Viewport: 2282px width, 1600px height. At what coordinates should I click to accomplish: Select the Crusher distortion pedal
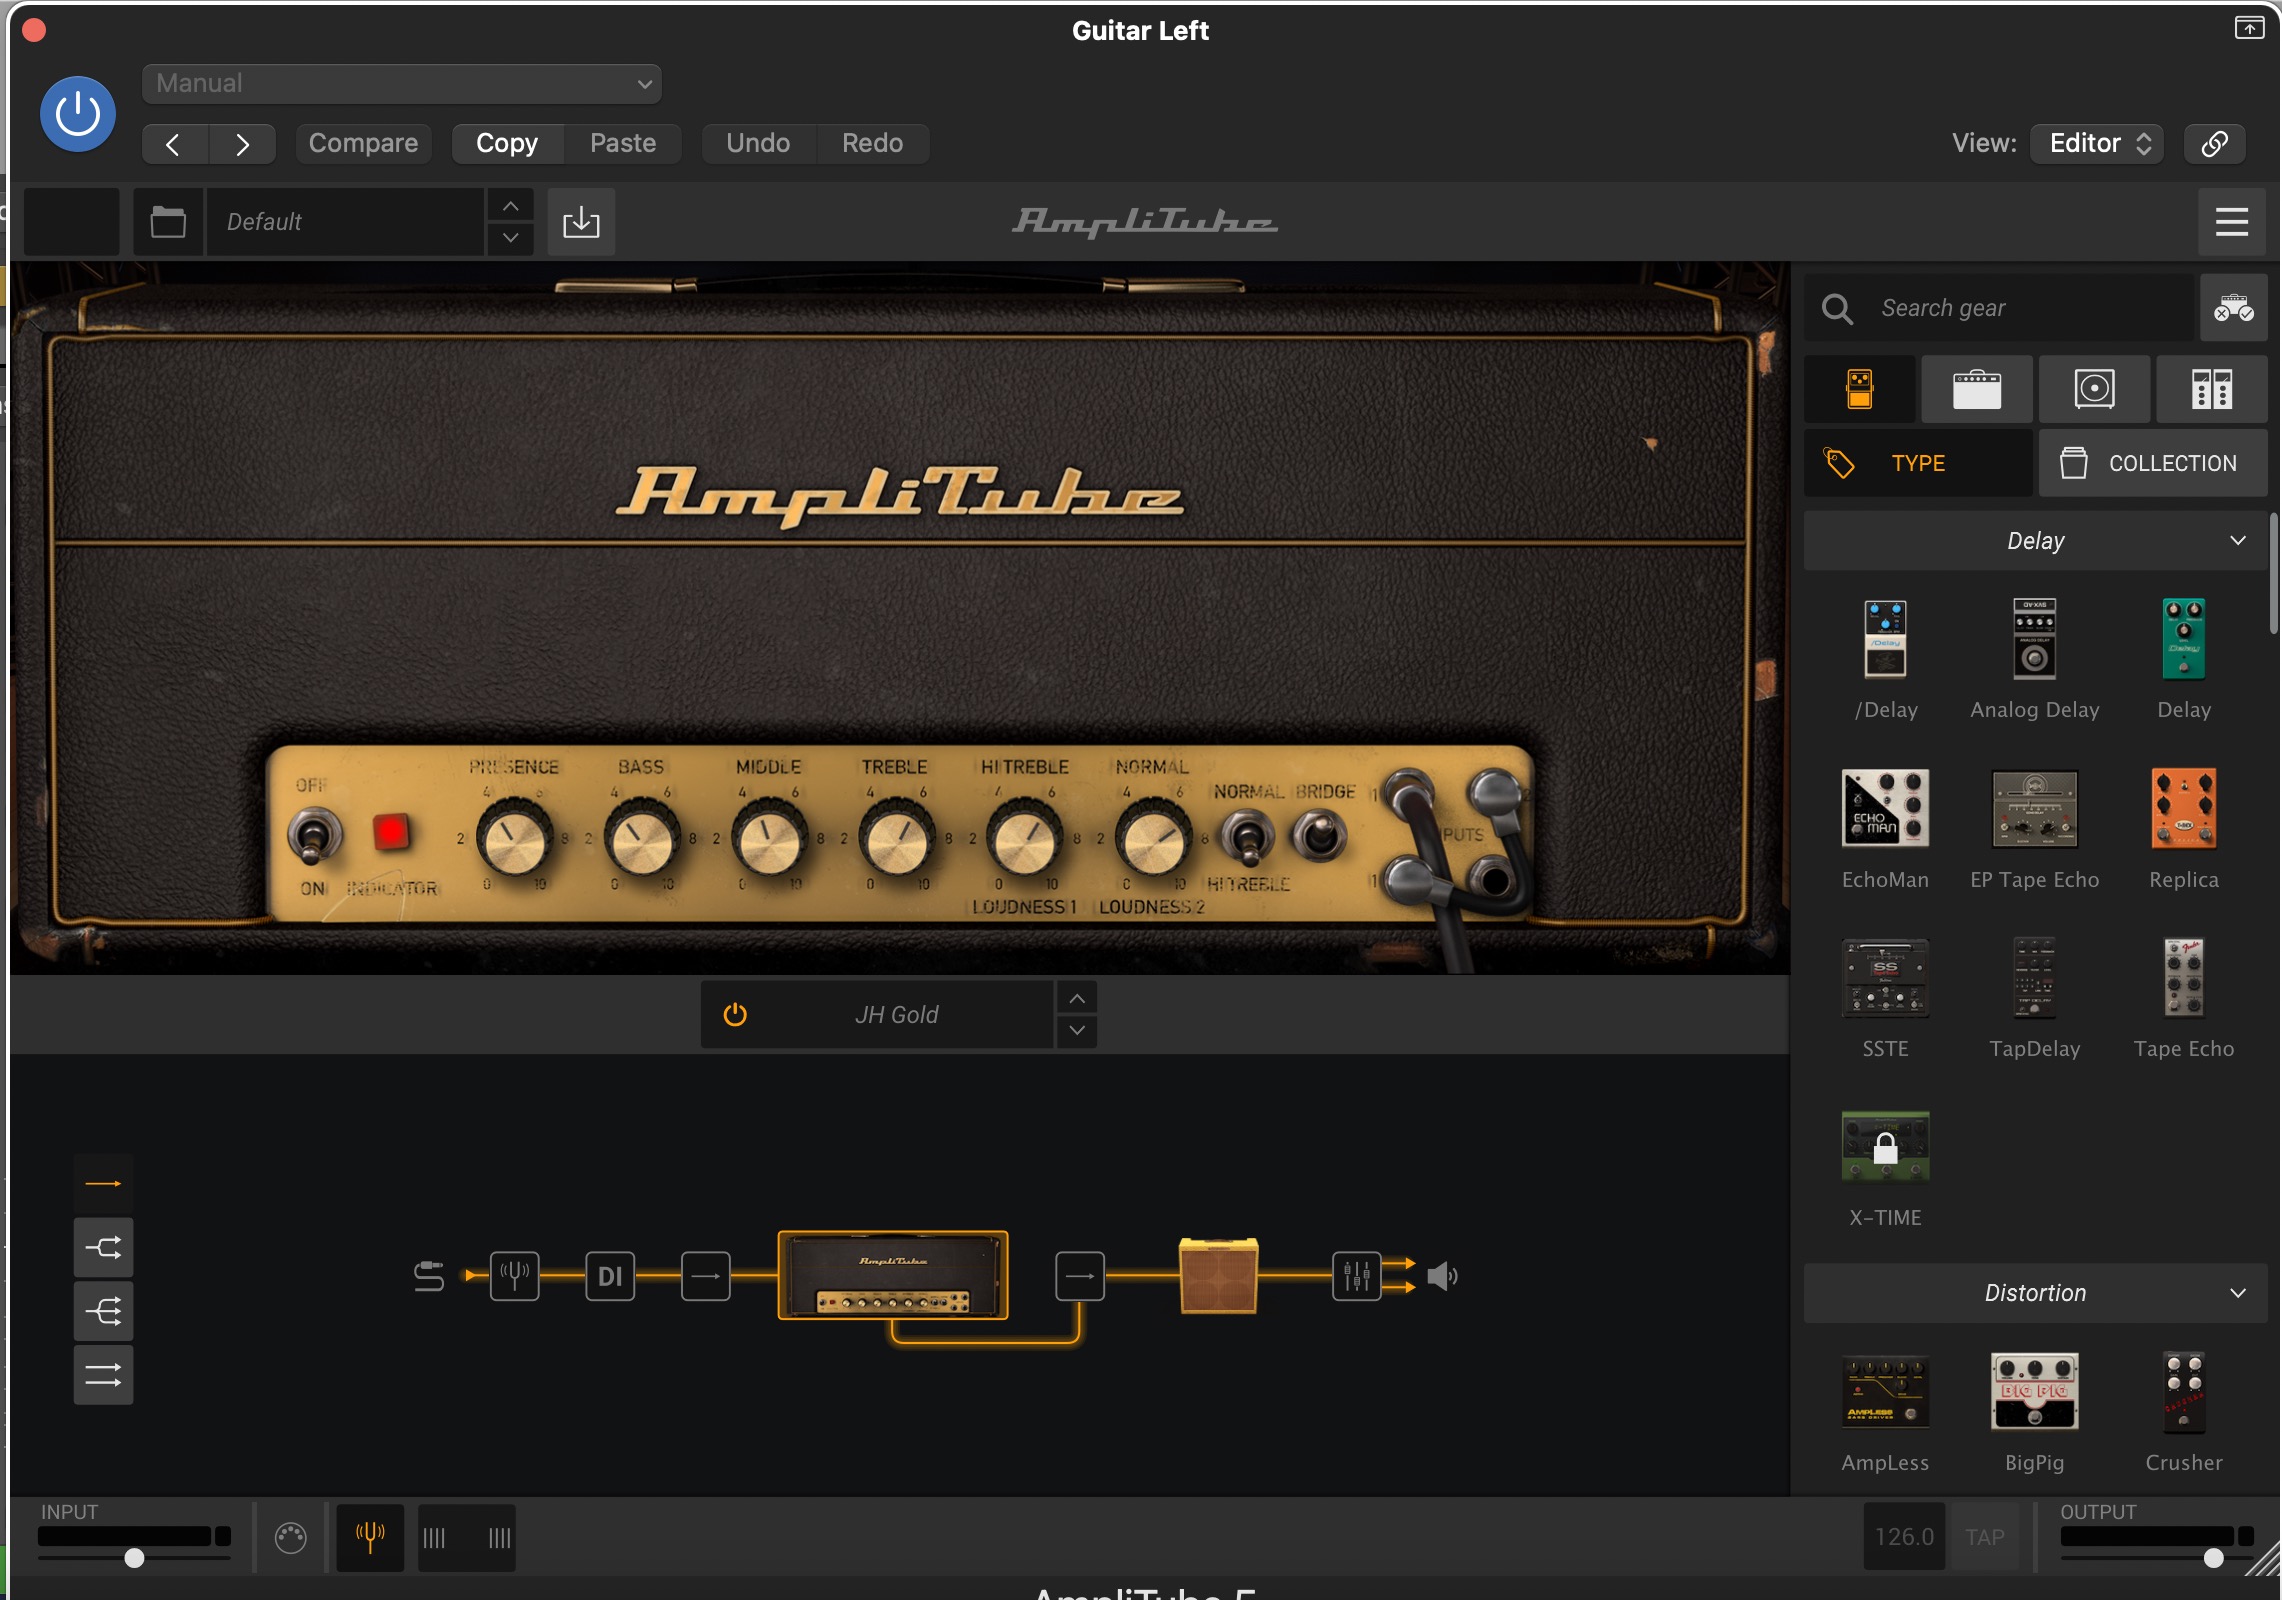click(x=2183, y=1392)
